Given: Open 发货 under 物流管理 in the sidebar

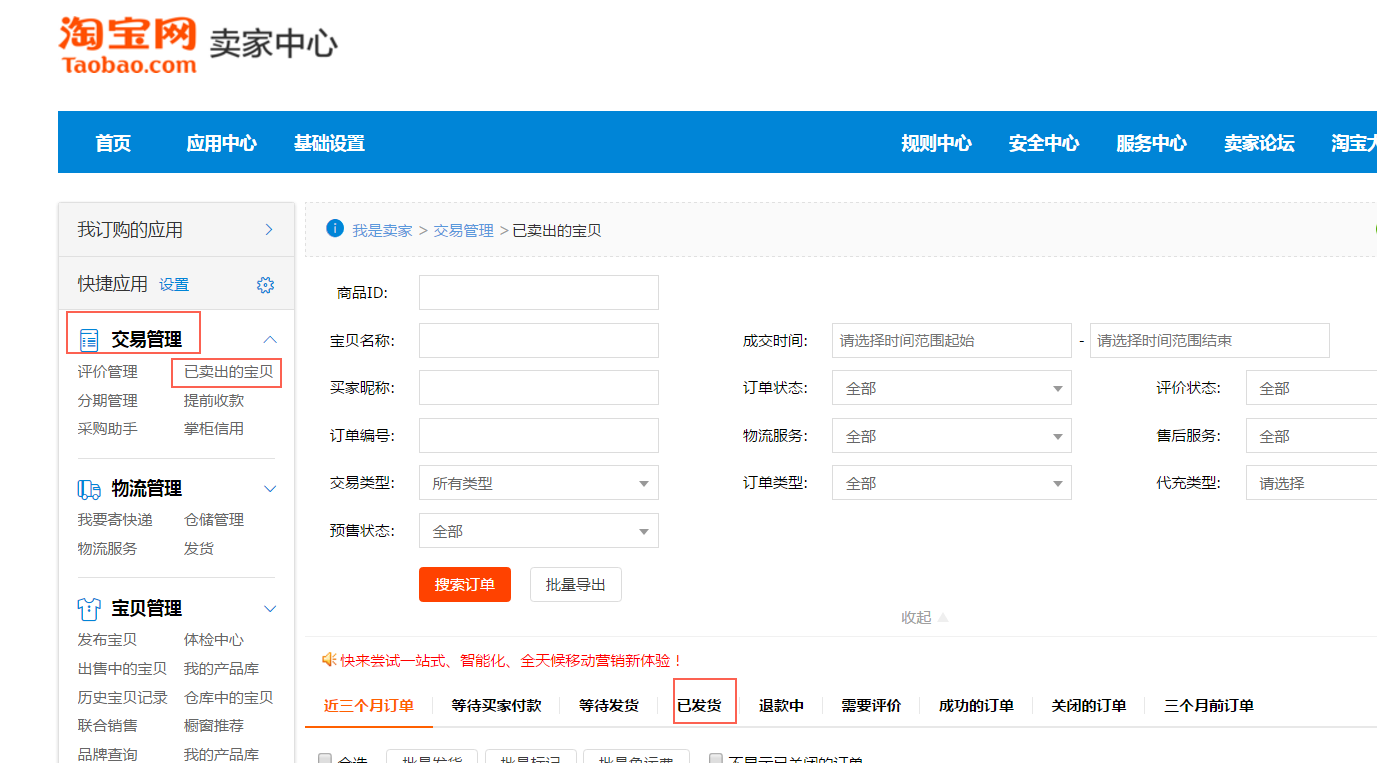Looking at the screenshot, I should (199, 549).
